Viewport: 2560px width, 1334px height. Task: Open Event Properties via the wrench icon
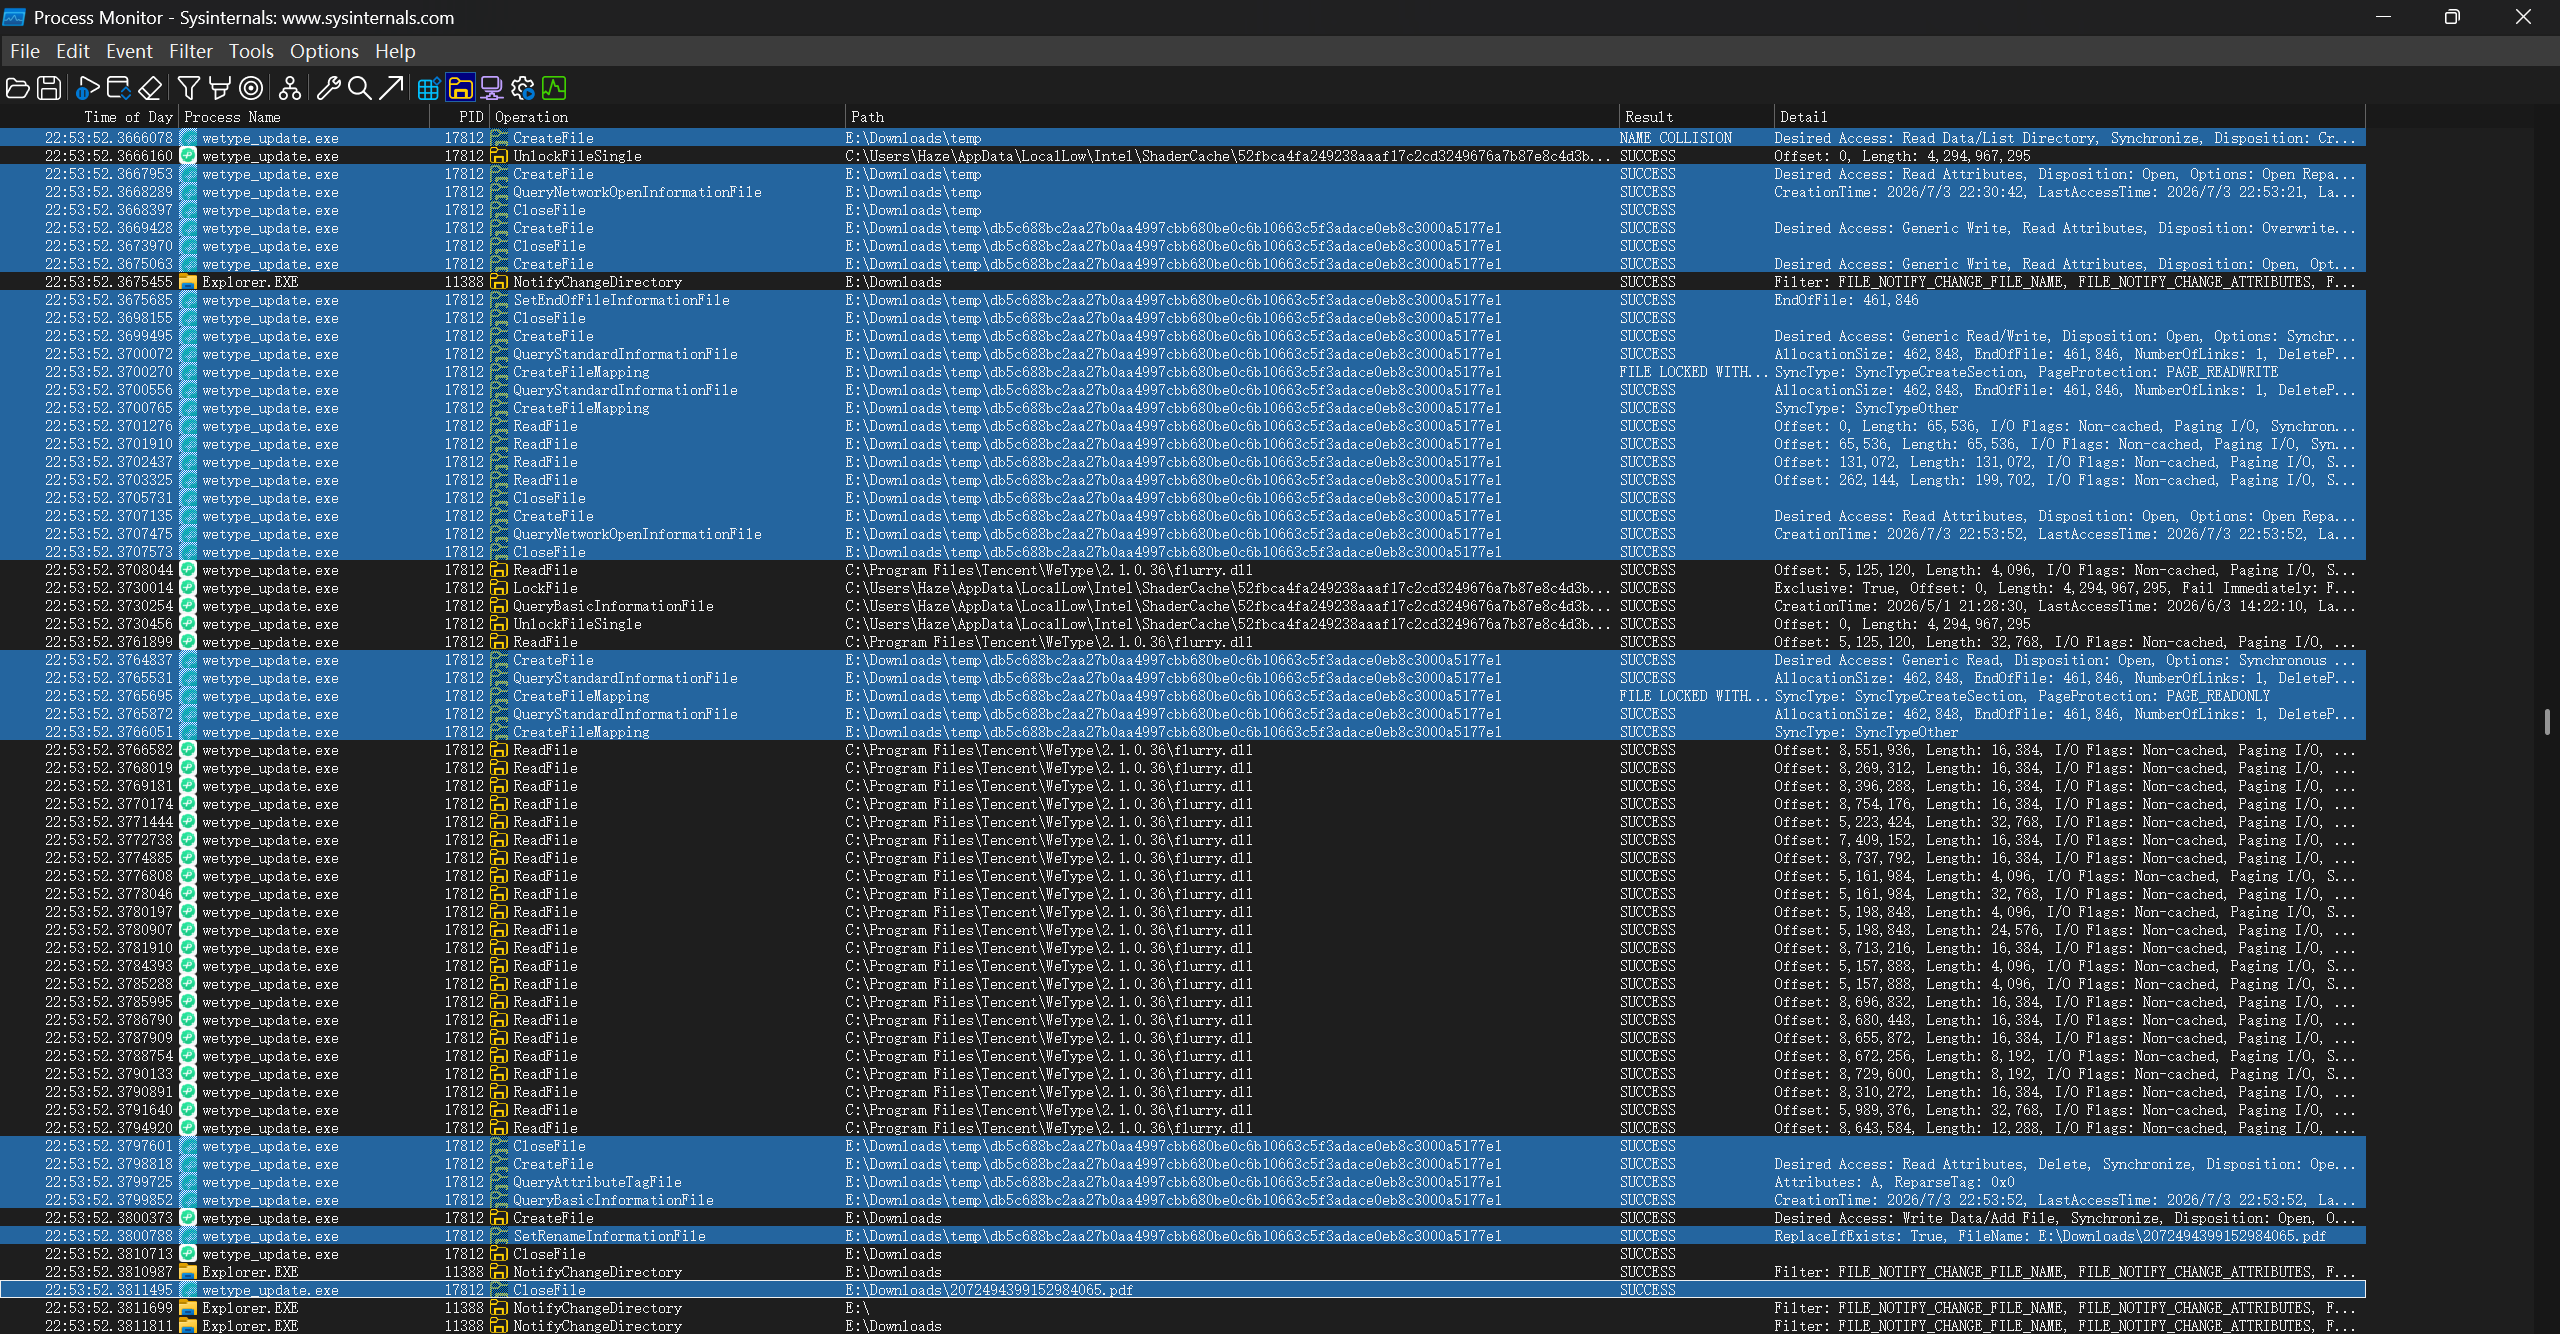[328, 88]
